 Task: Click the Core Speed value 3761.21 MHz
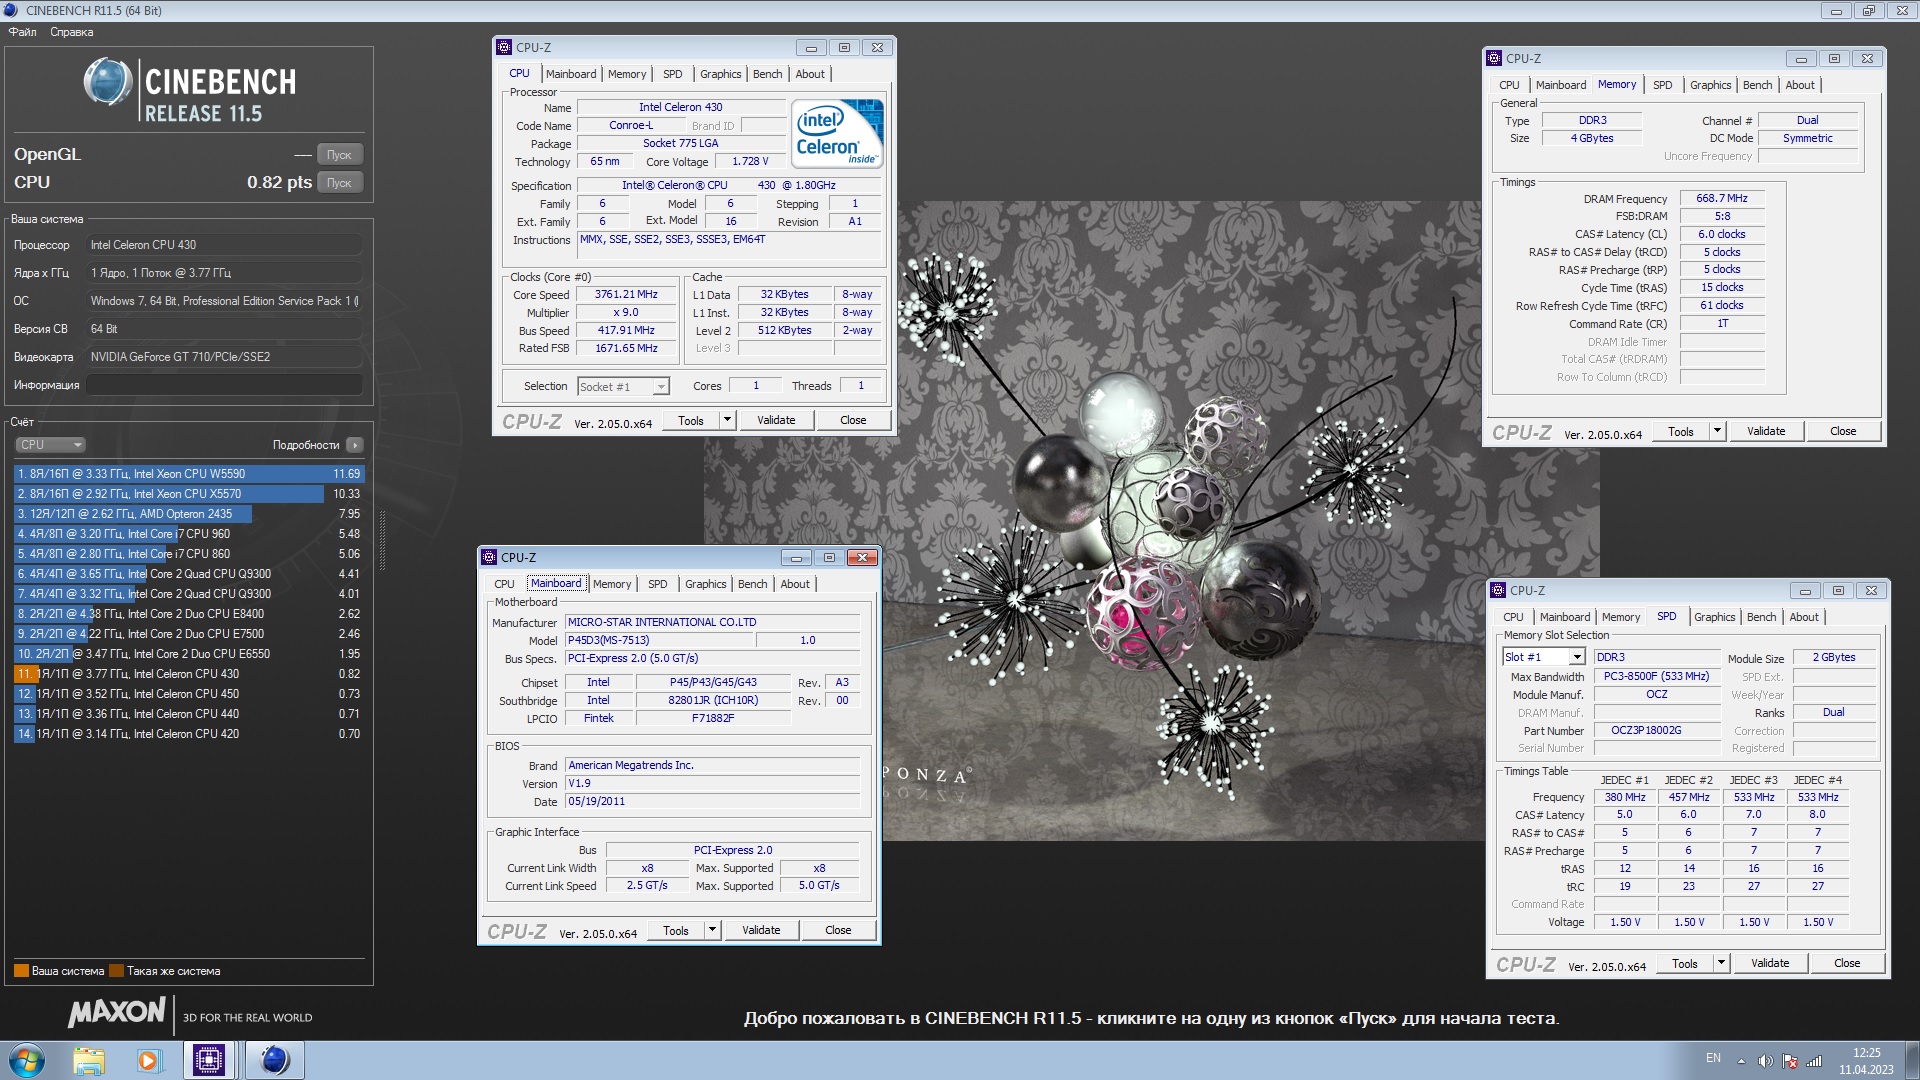coord(626,295)
